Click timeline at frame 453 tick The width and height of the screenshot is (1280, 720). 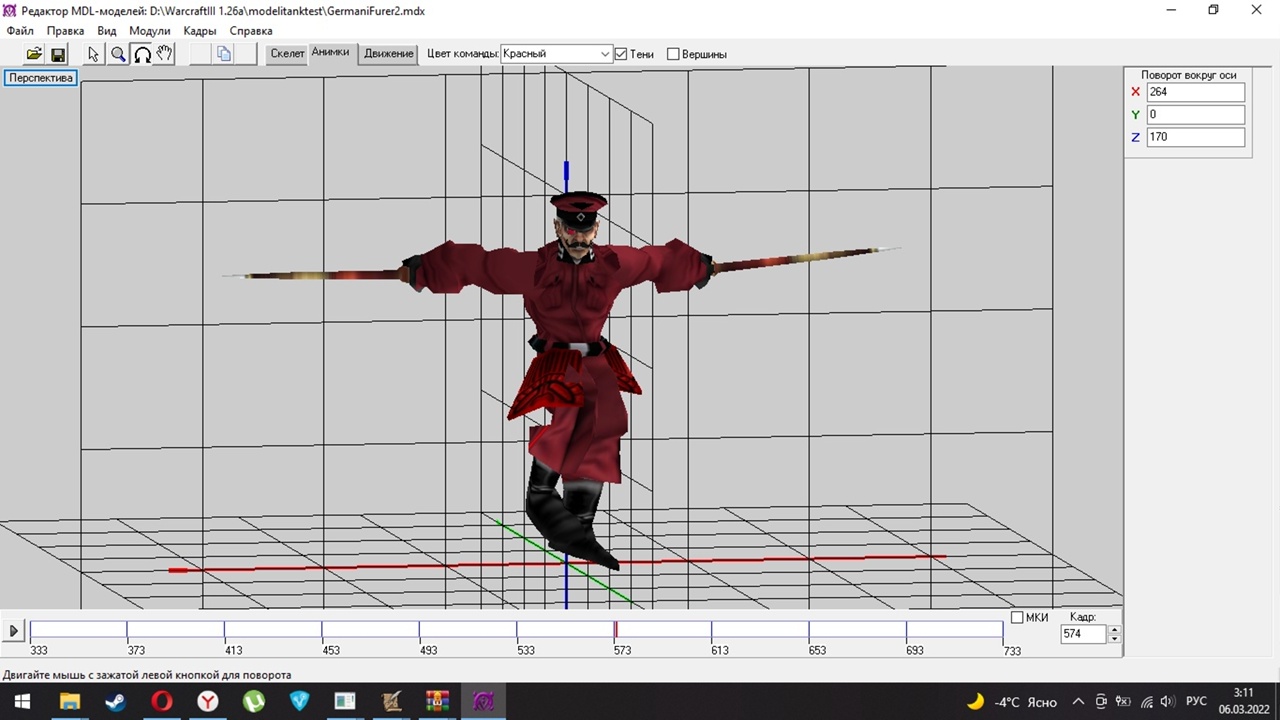coord(322,631)
